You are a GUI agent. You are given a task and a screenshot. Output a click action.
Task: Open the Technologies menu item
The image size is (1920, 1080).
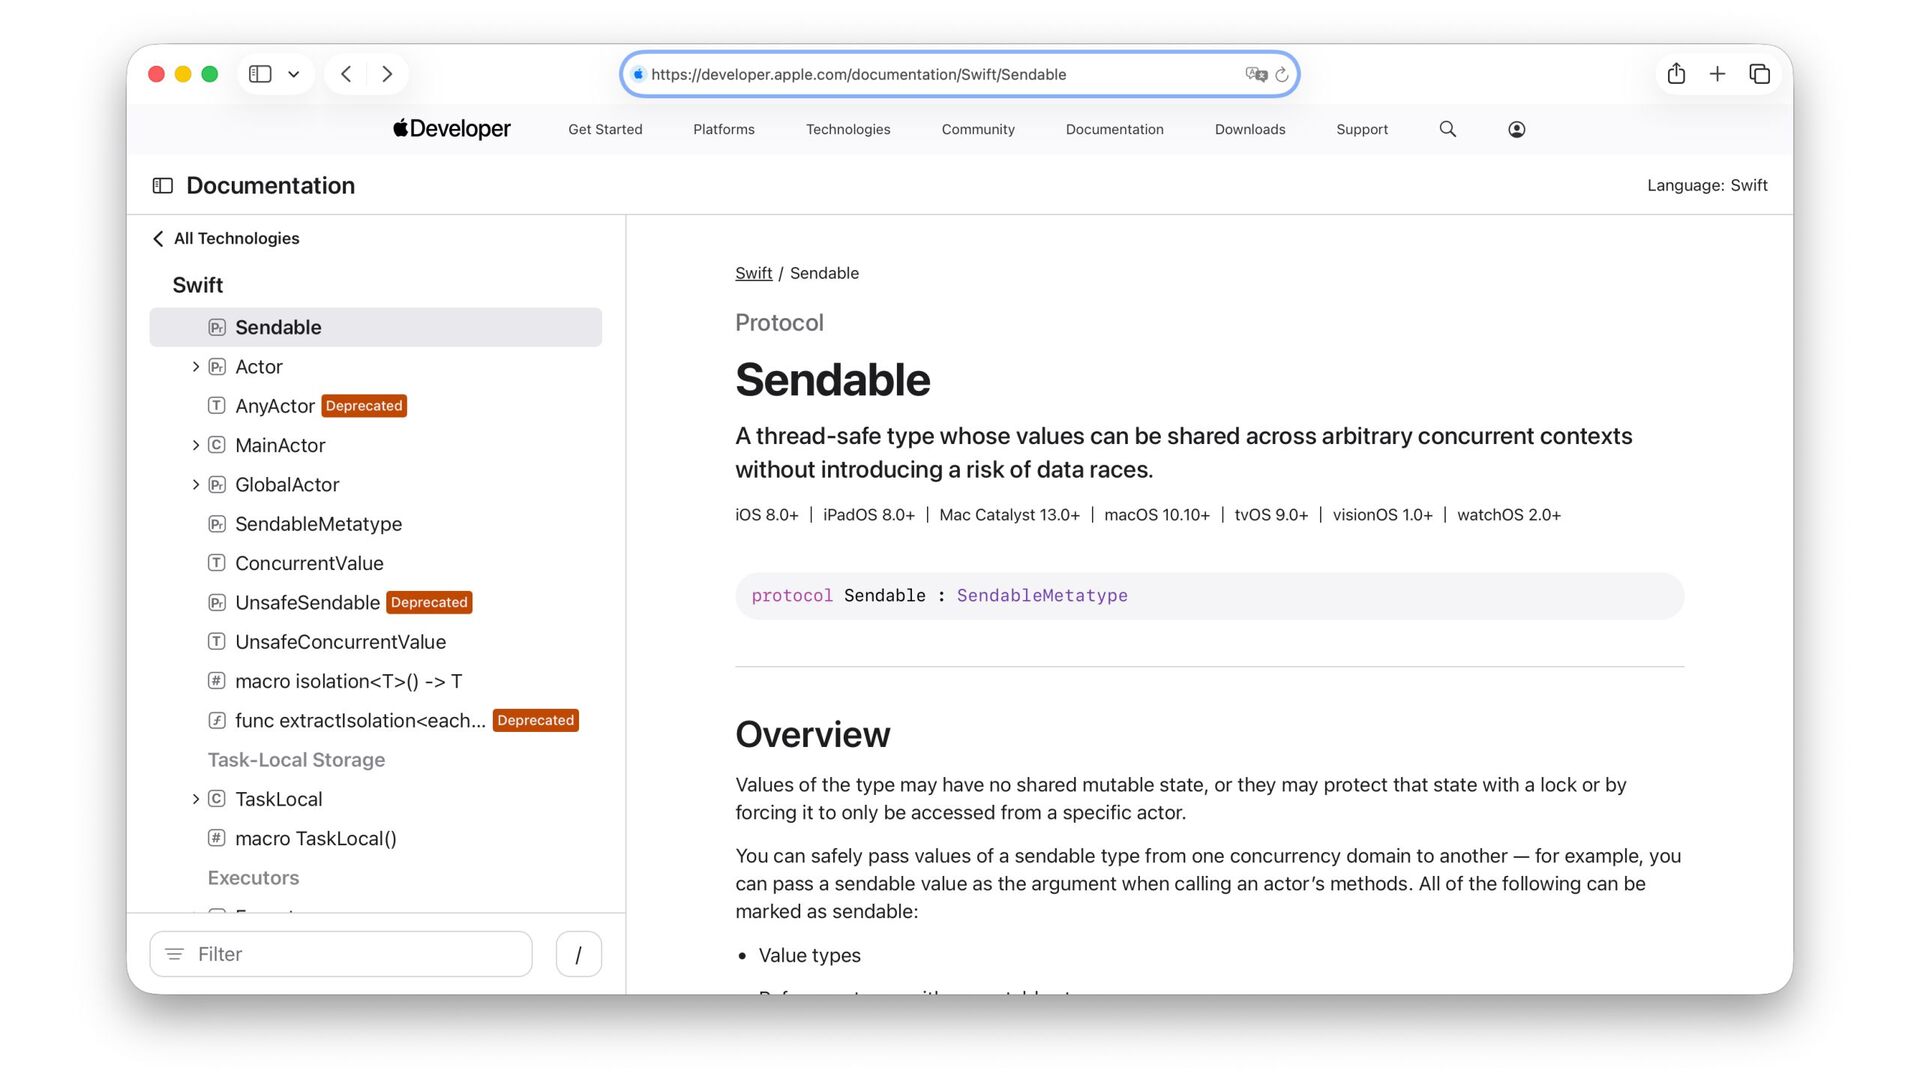(x=847, y=129)
